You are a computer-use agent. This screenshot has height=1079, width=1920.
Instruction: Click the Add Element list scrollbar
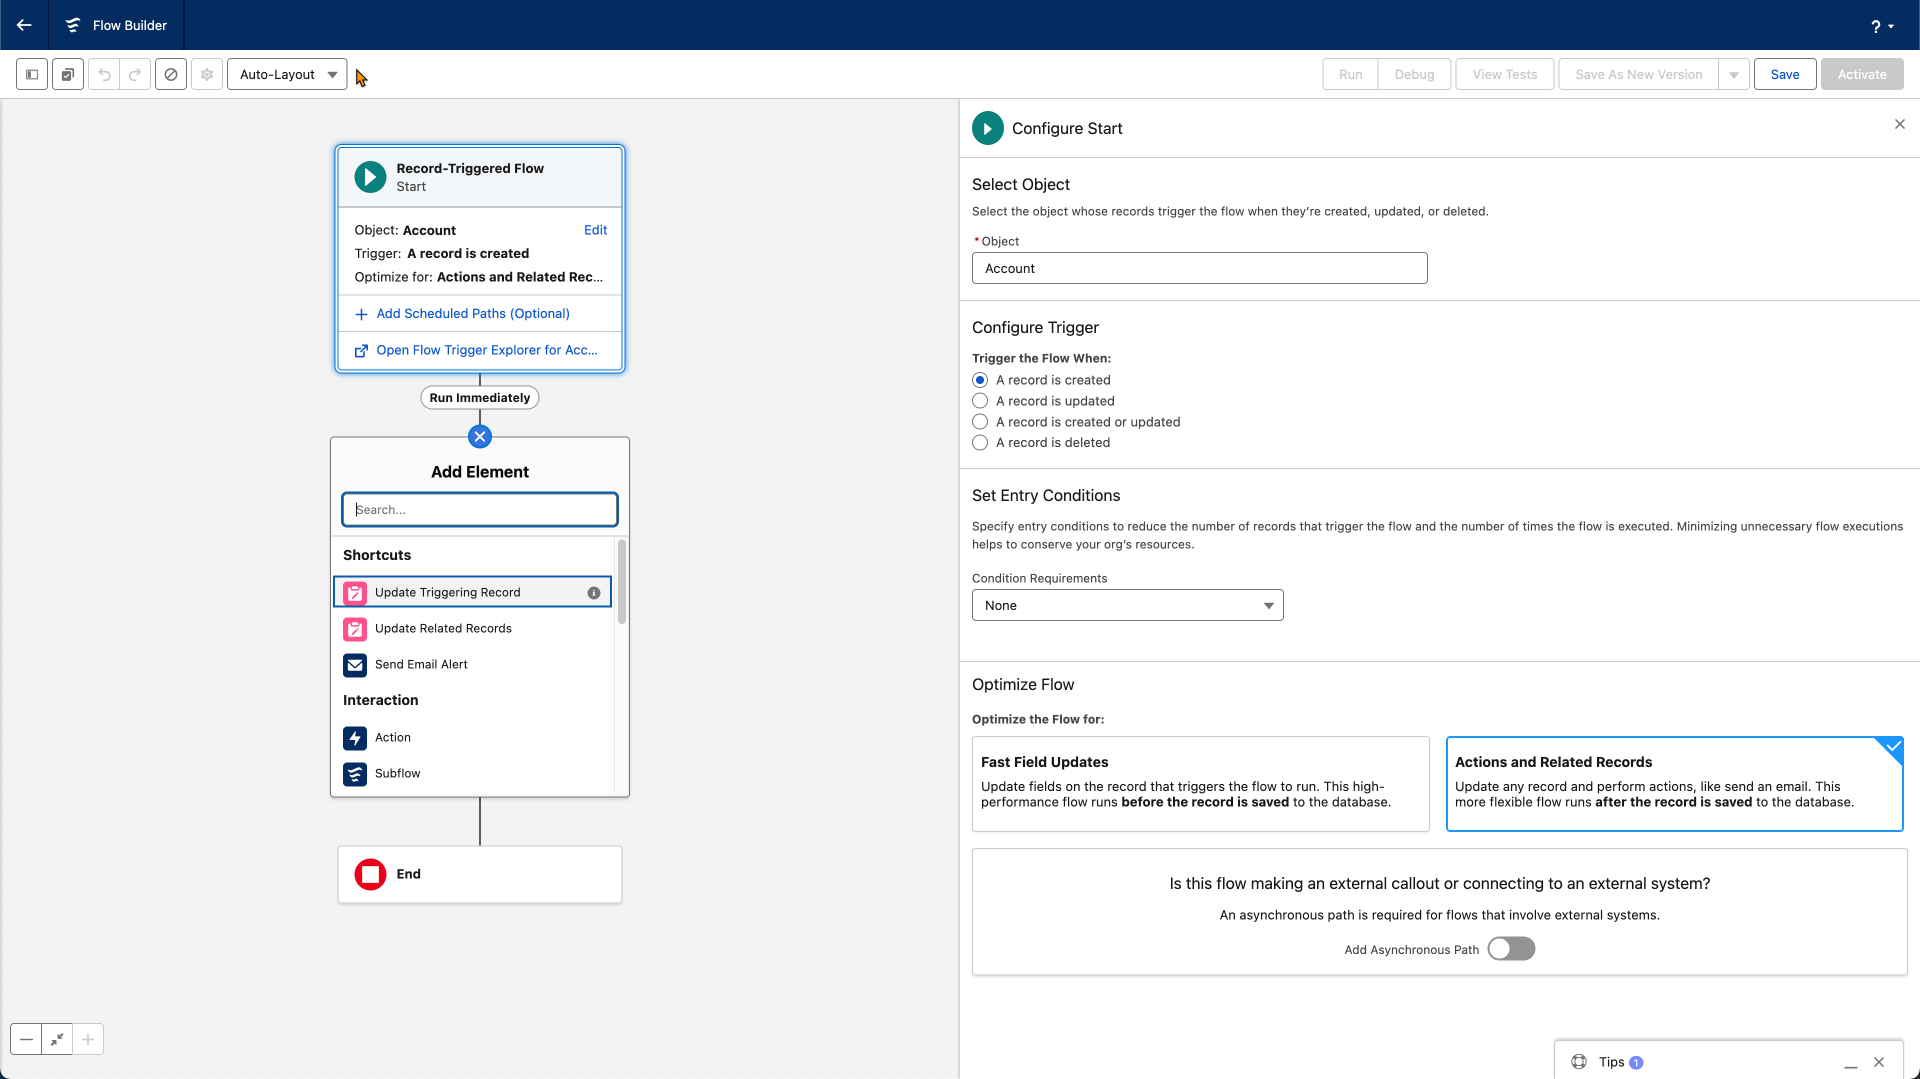pos(621,582)
